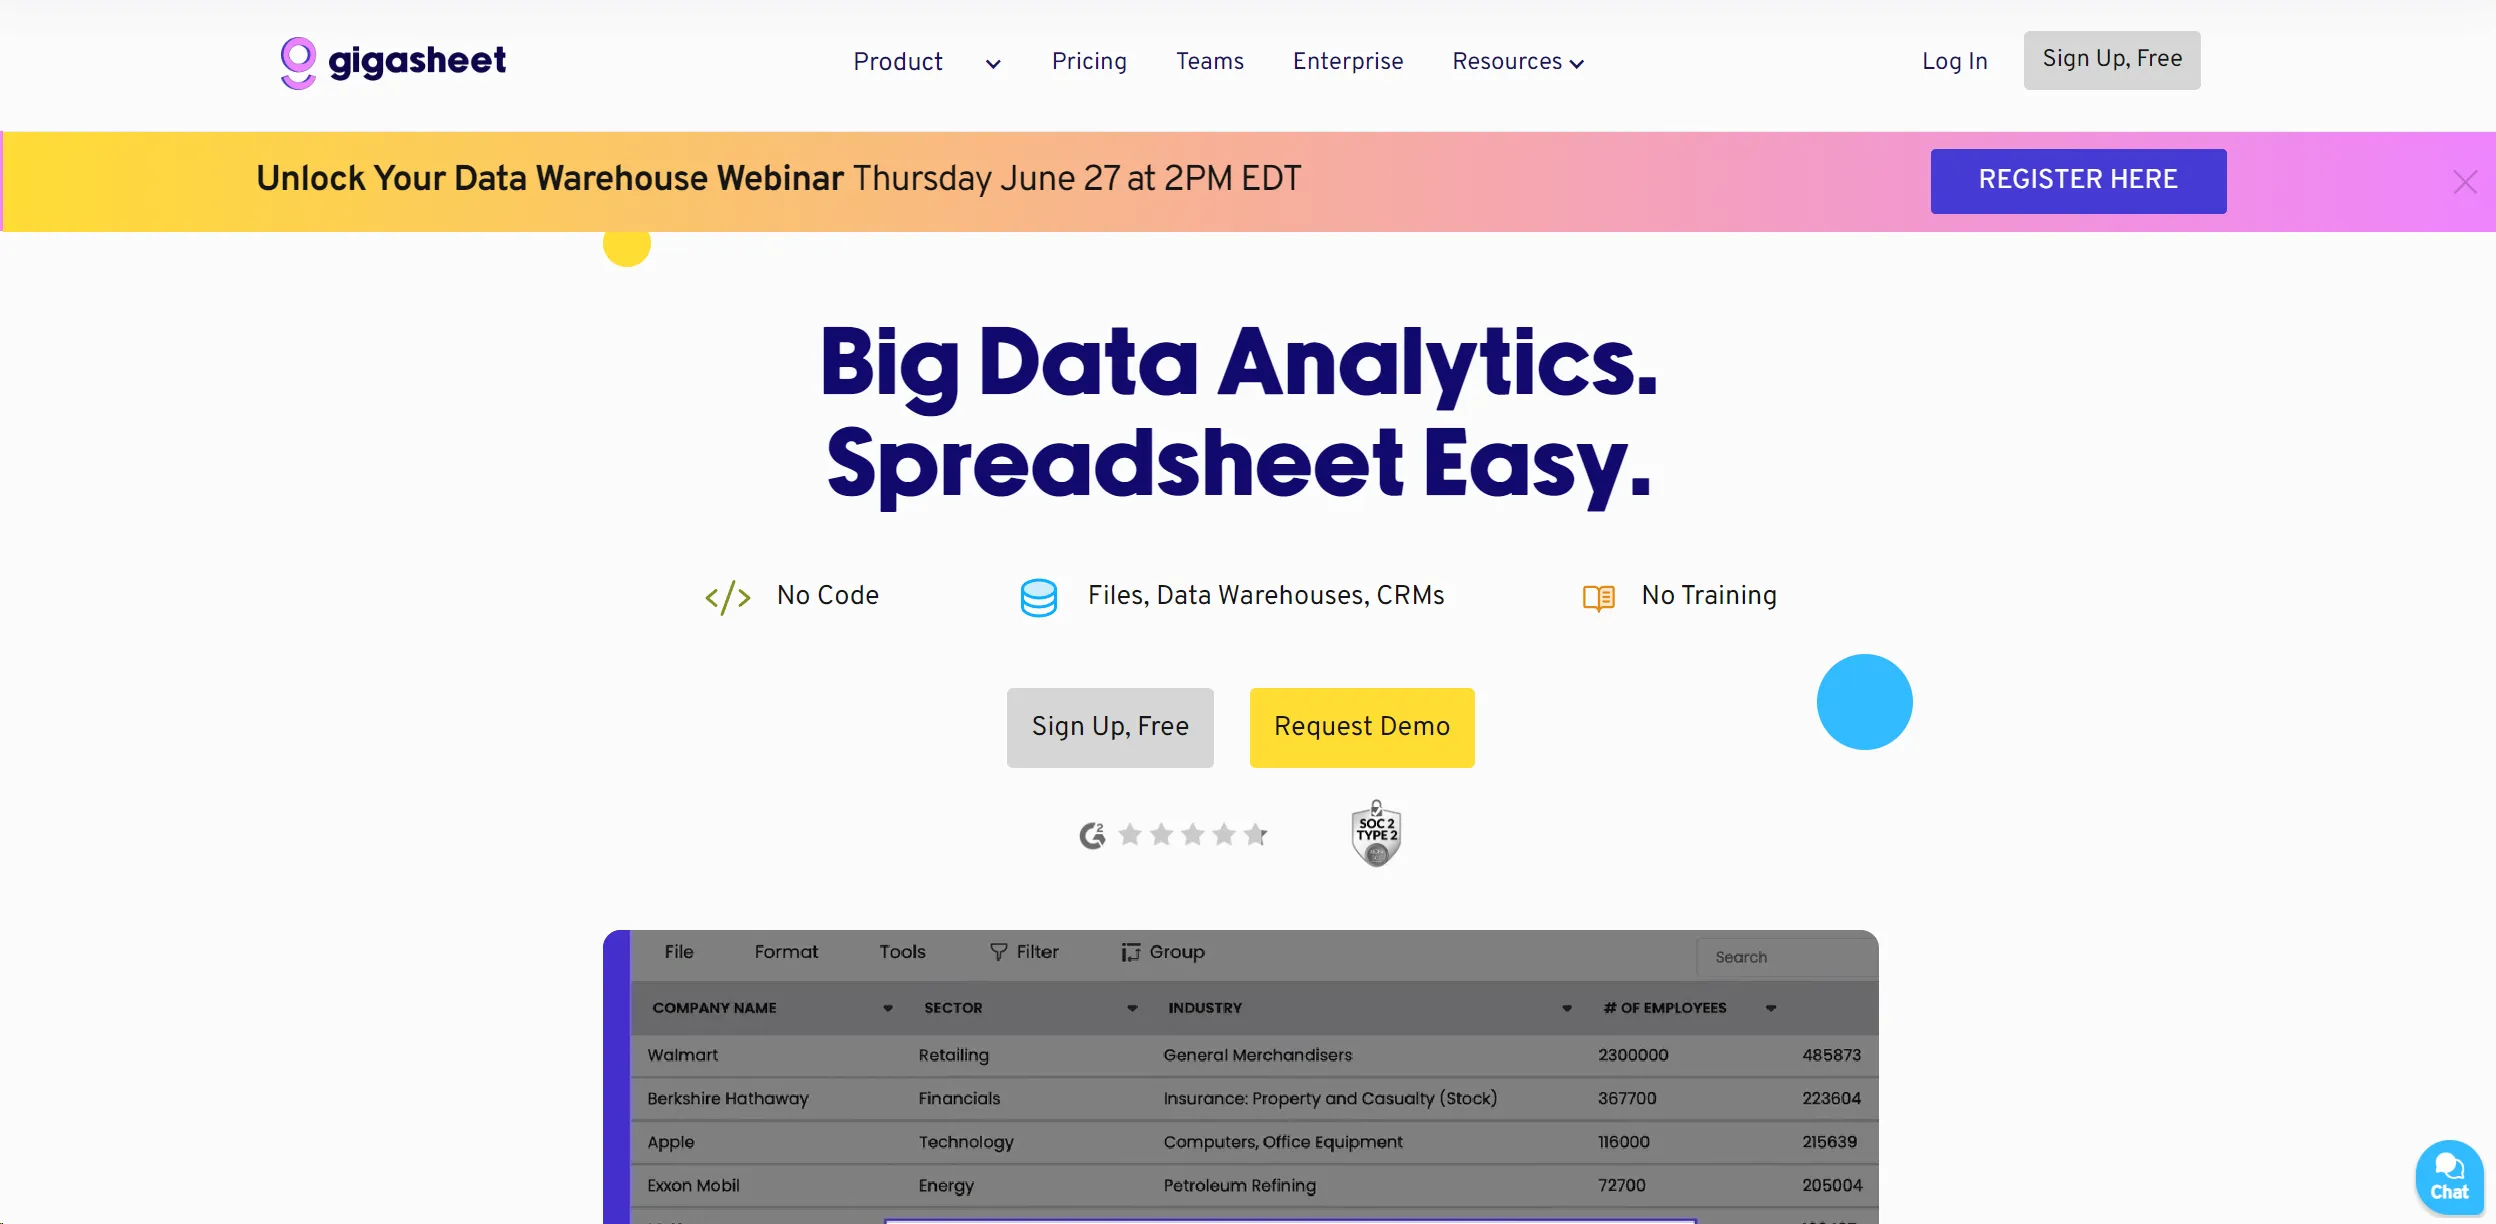Click the Request Demo button

point(1361,727)
